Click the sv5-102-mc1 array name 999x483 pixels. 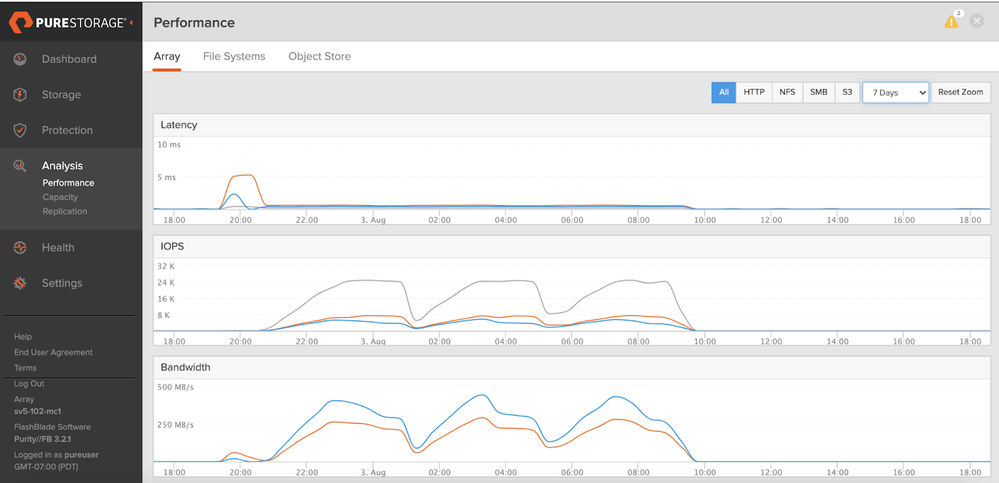38,411
